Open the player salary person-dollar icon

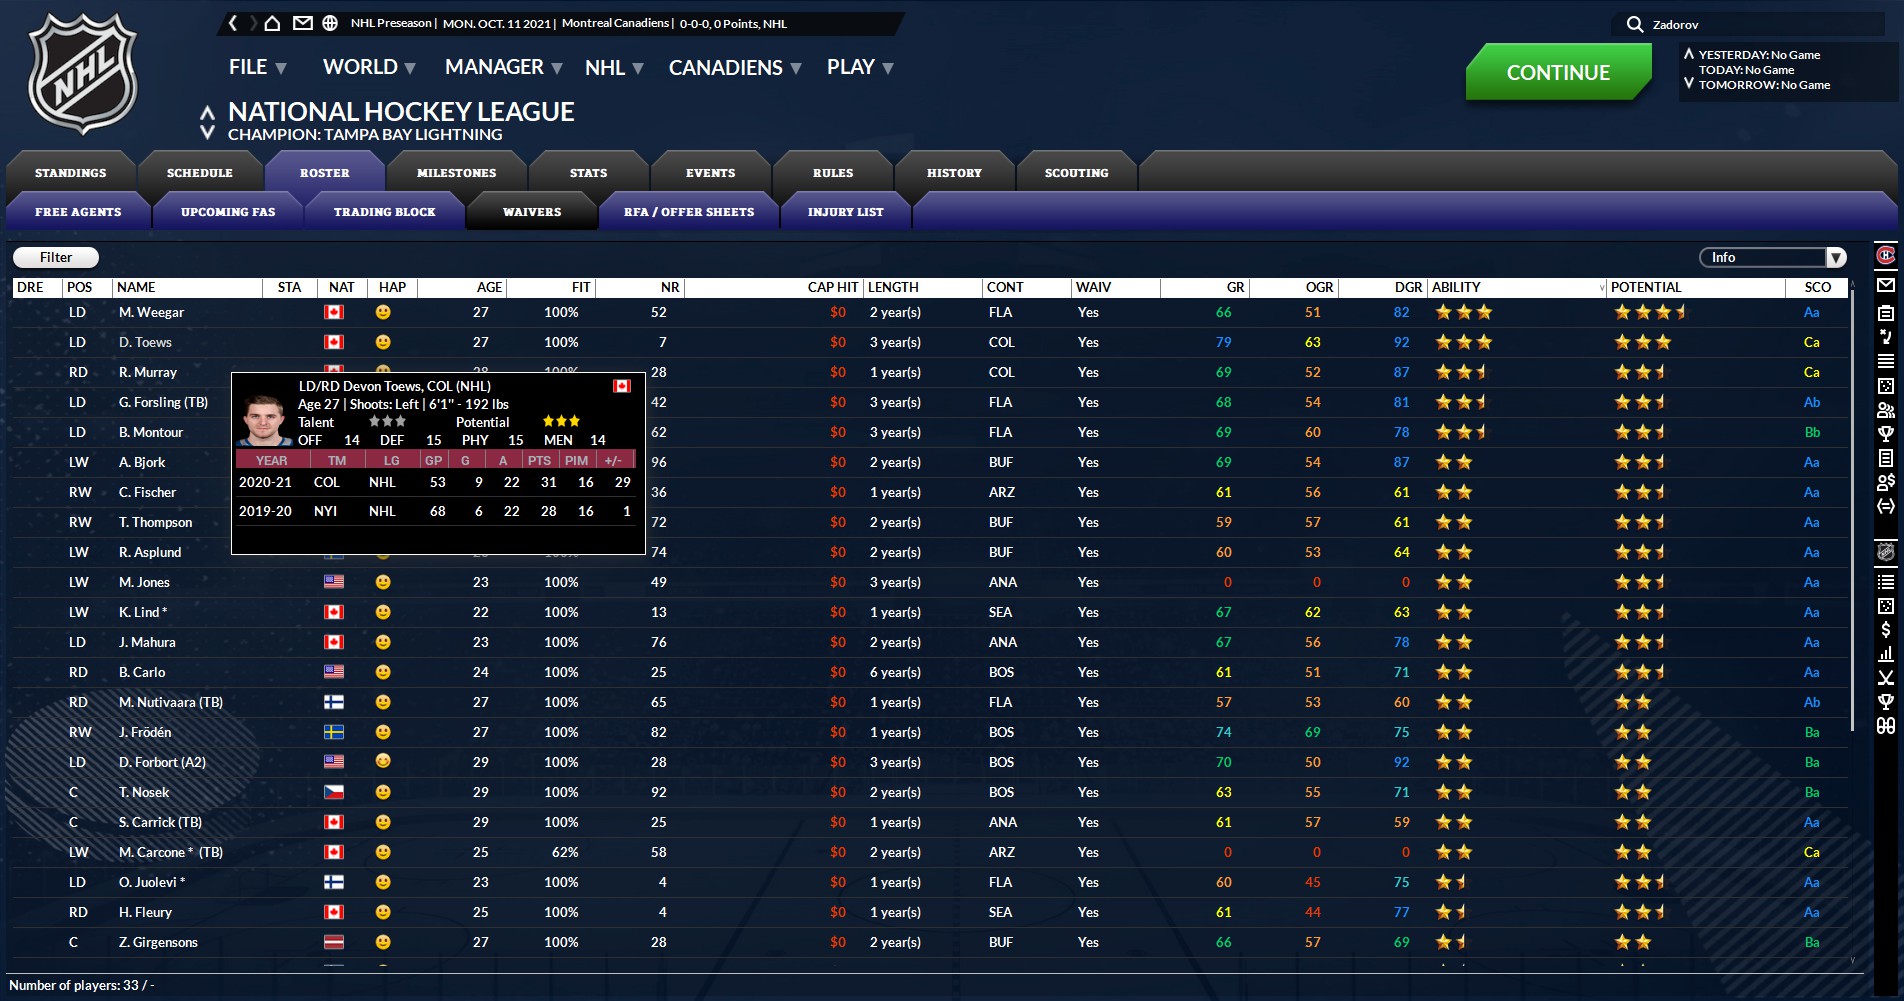tap(1886, 482)
